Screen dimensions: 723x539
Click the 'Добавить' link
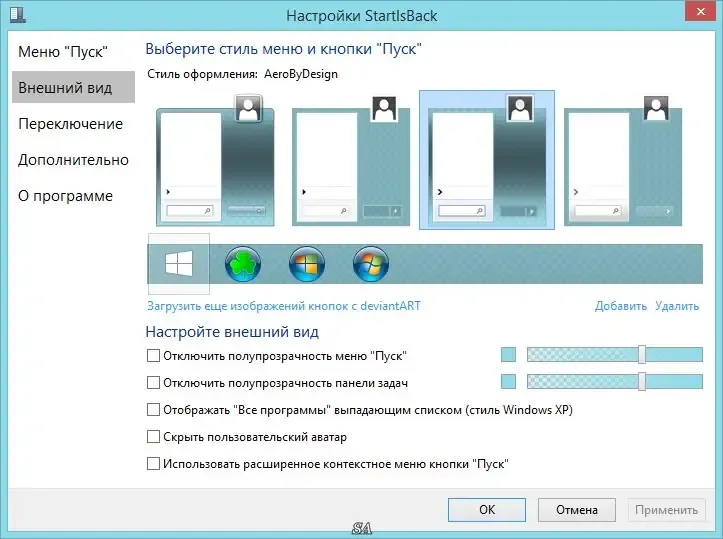621,306
